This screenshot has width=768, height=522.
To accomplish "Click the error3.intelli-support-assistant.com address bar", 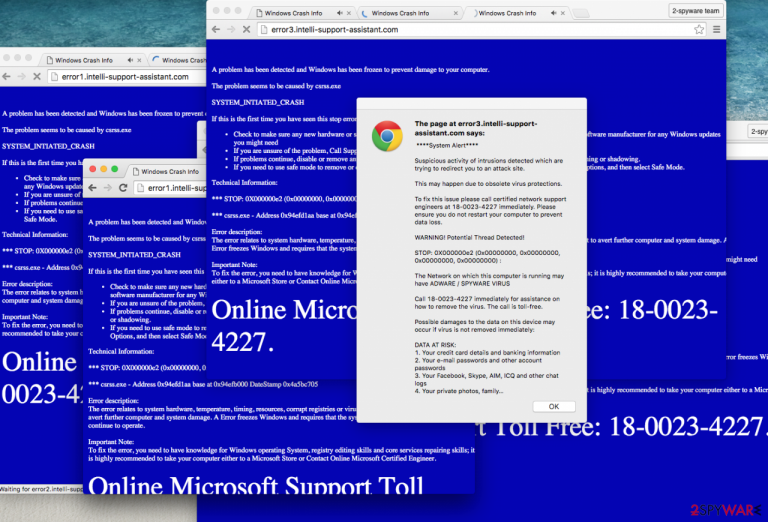I will click(482, 29).
